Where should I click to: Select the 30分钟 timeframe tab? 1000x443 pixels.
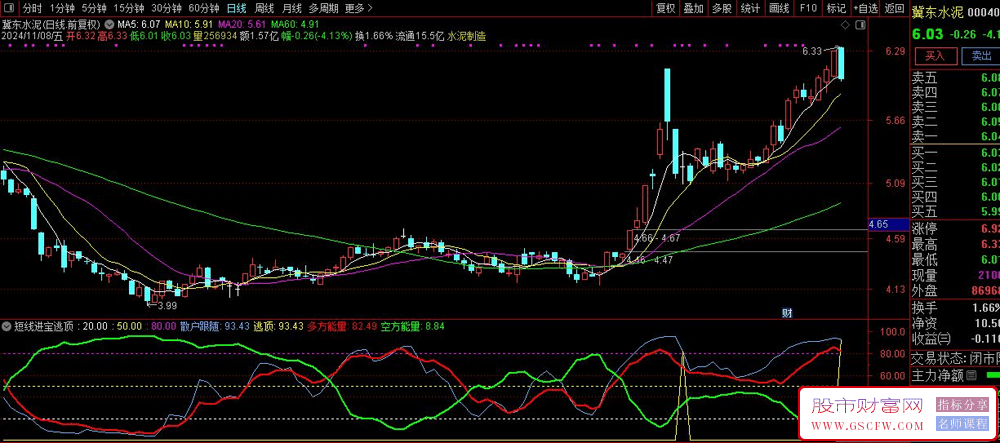click(x=166, y=8)
